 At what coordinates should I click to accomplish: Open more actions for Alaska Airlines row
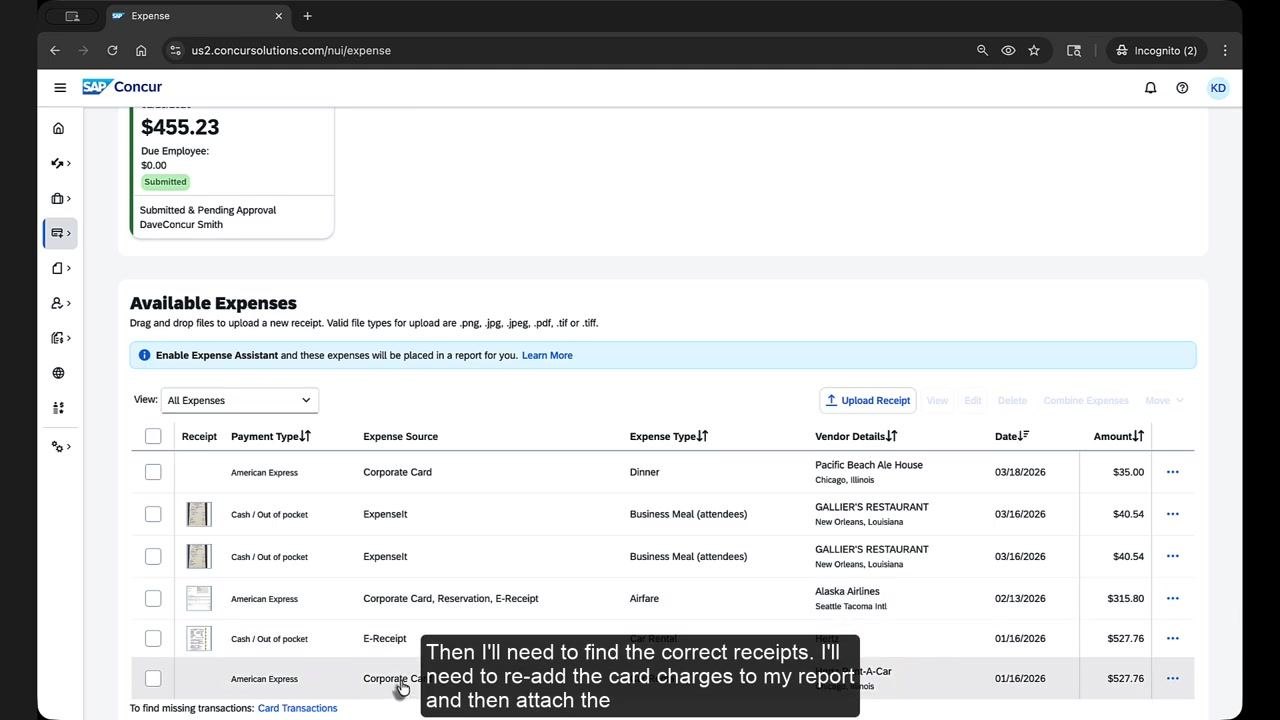(x=1173, y=598)
